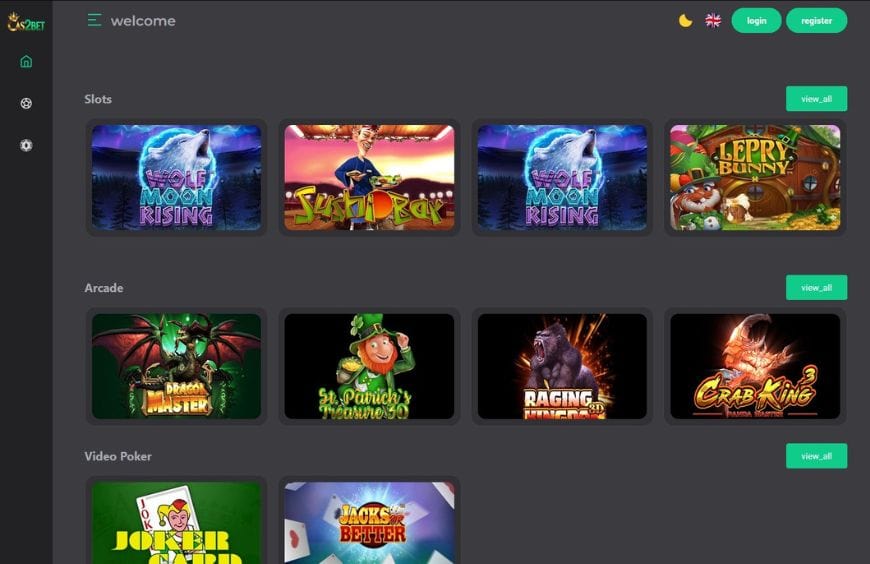The image size is (870, 564).
Task: Open the sports ball sidebar icon
Action: pos(26,103)
